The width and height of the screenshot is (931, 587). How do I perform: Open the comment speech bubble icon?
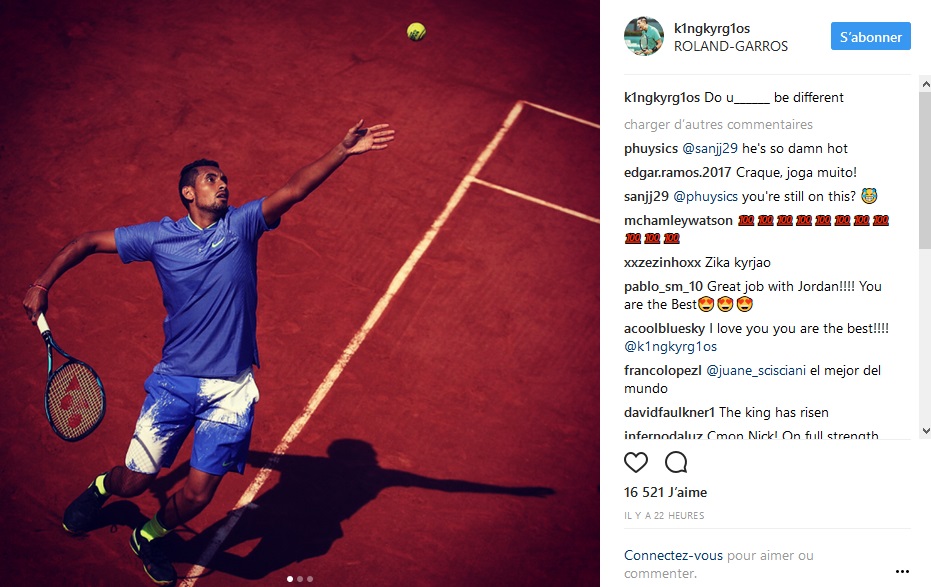[x=676, y=462]
